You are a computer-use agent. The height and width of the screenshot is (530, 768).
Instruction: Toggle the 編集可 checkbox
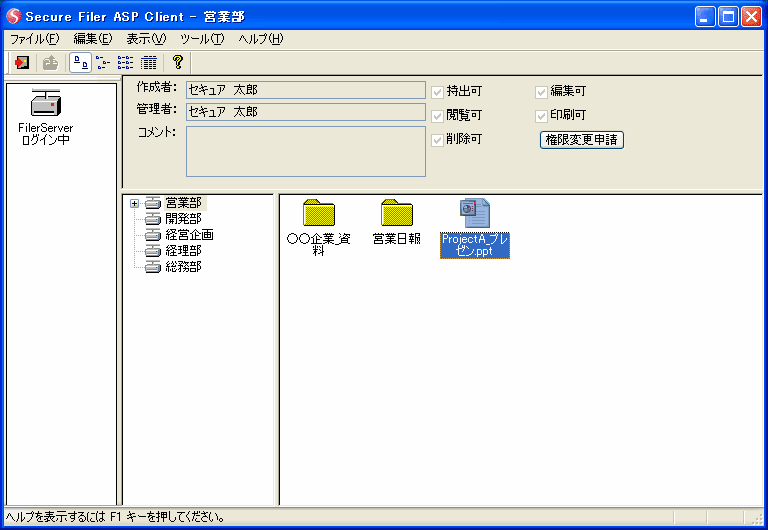(x=541, y=92)
